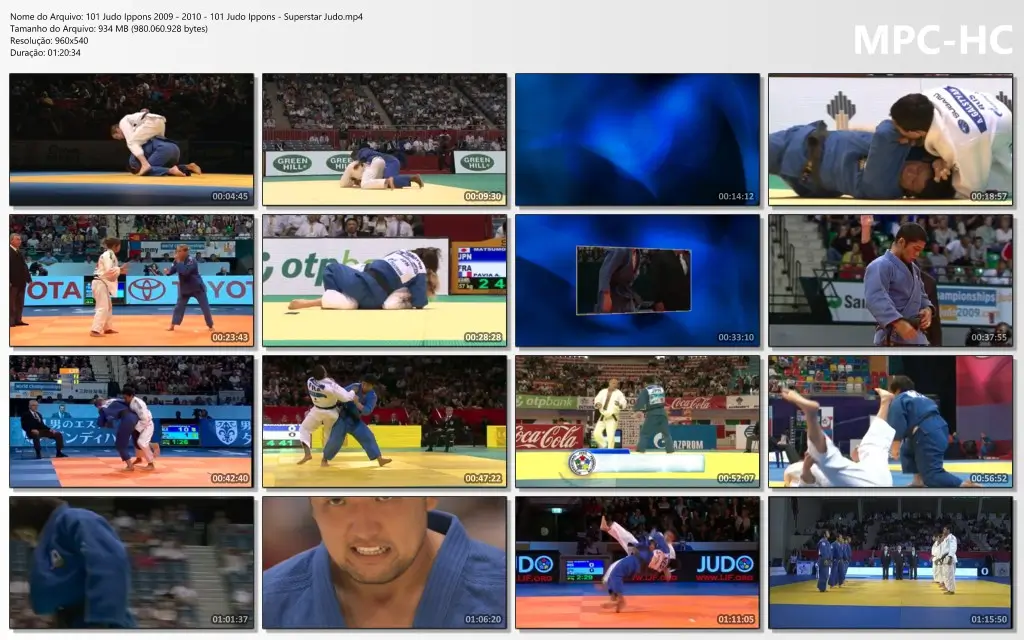Select the thumbnail timestamped 00:56:52
Image resolution: width=1024 pixels, height=640 pixels.
tap(891, 421)
